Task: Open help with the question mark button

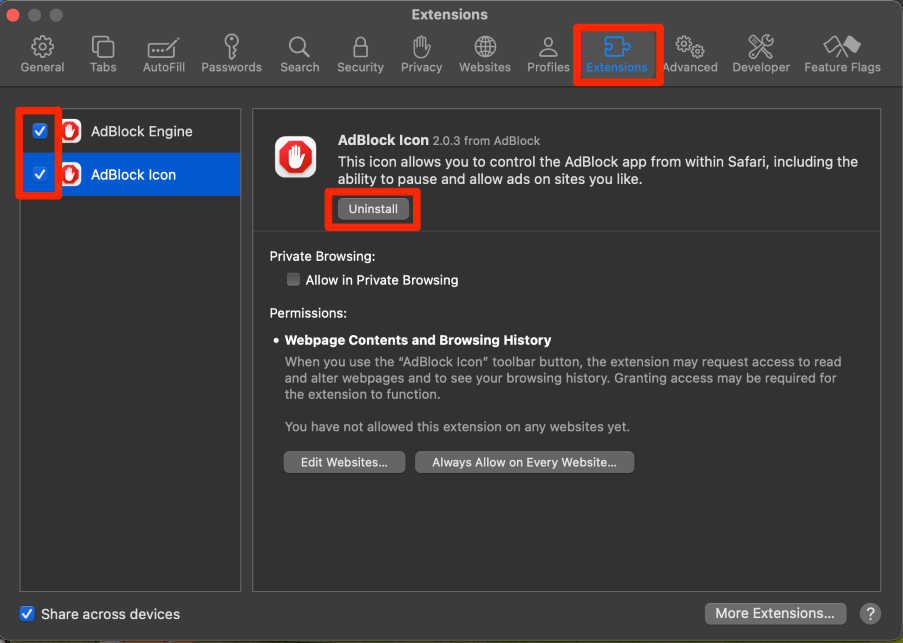Action: tap(870, 614)
